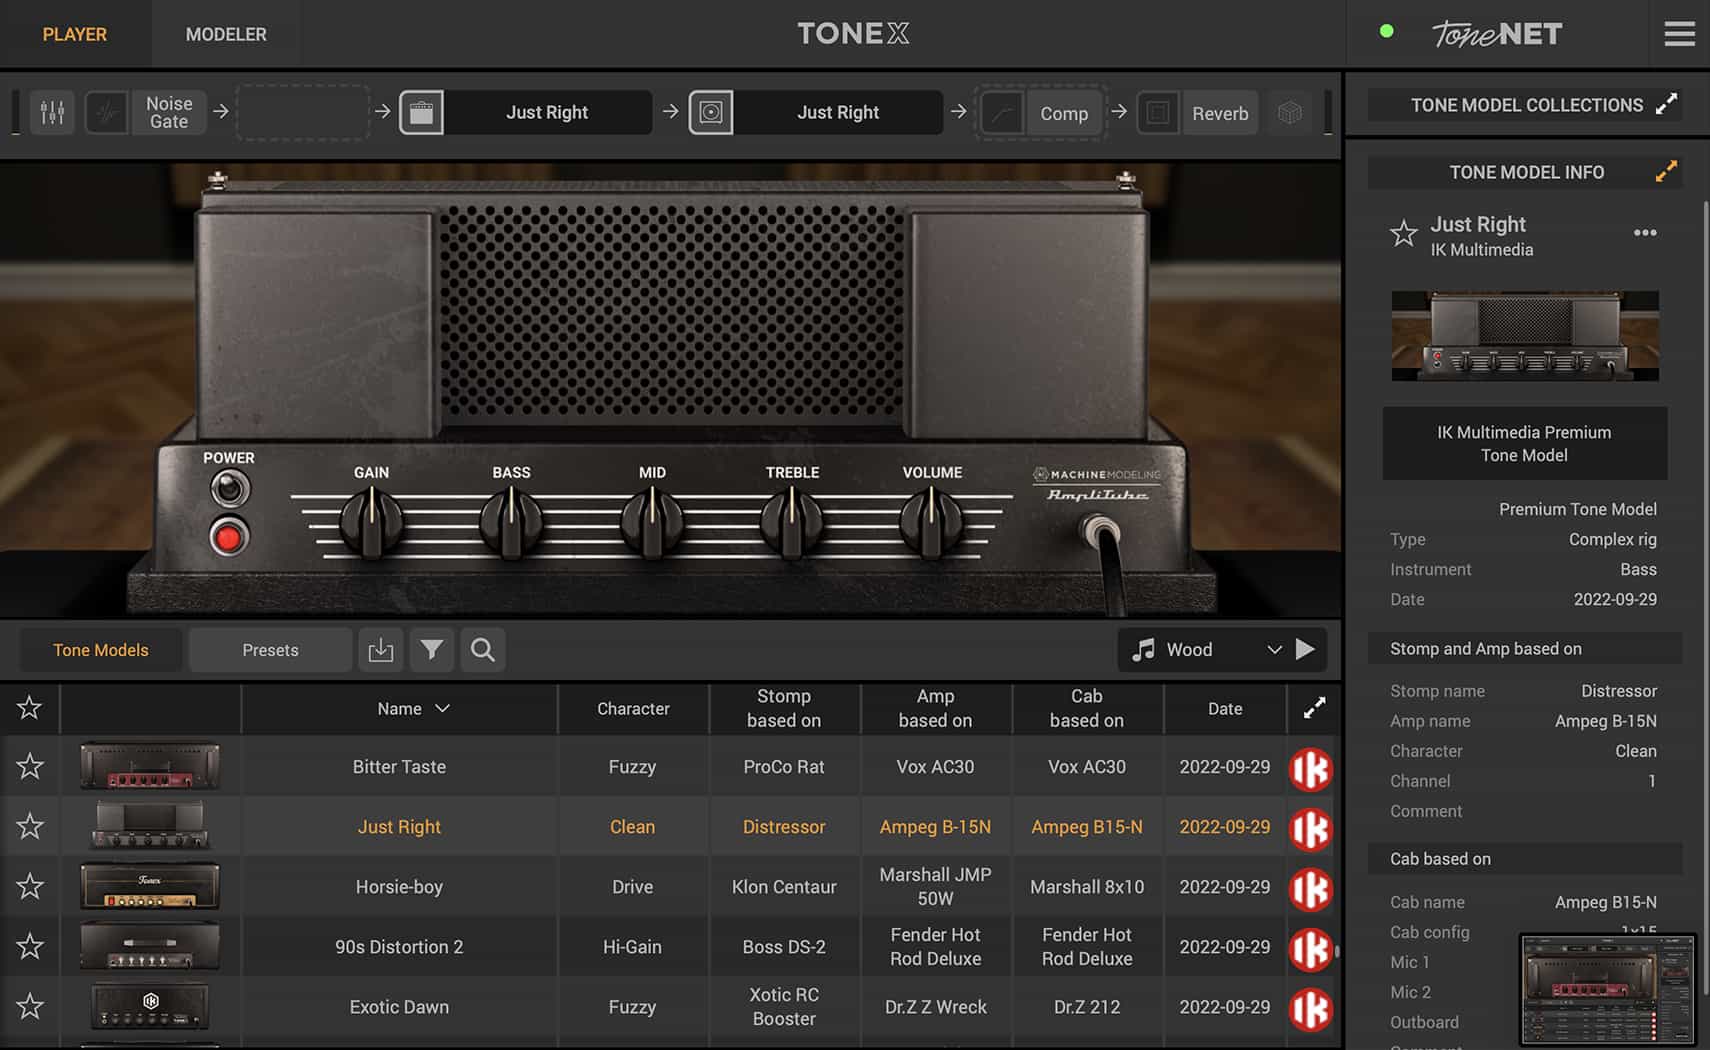Open the mixer settings sliders icon

click(x=52, y=113)
